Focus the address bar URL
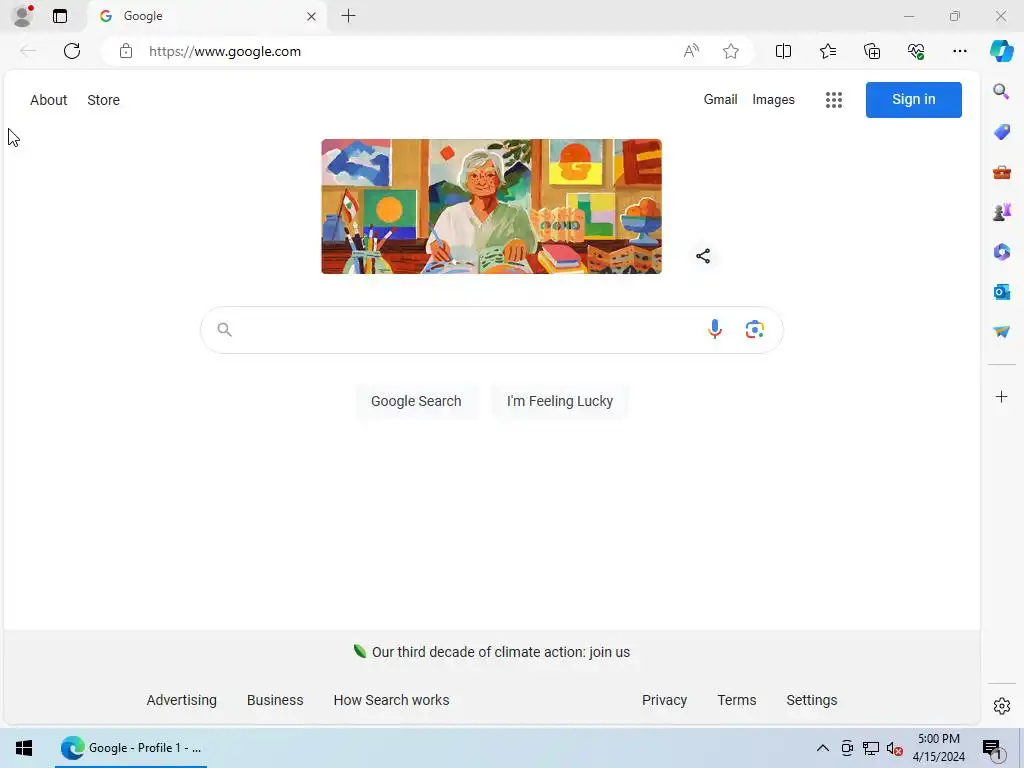The height and width of the screenshot is (768, 1024). point(225,52)
